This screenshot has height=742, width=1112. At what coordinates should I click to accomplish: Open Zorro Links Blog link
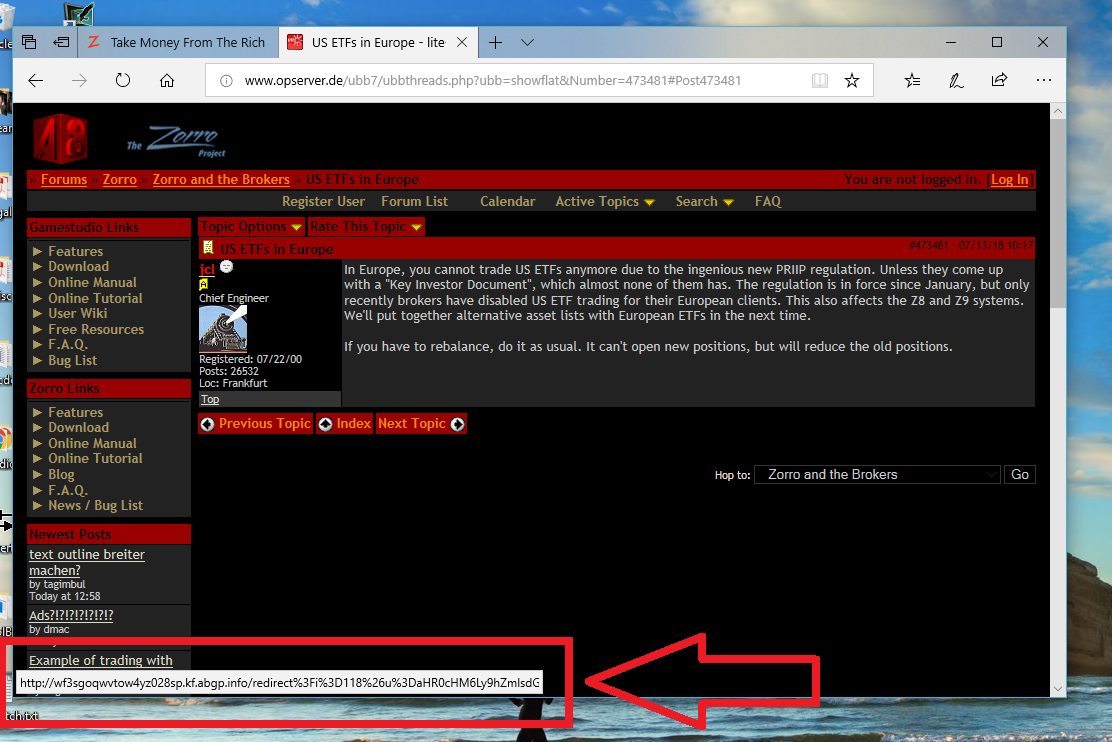[61, 474]
